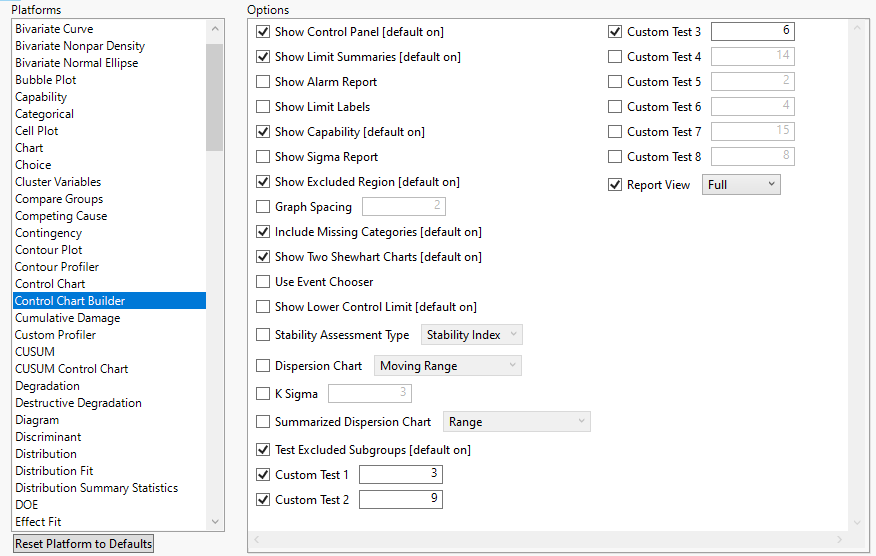Screen dimensions: 876x556
Task: Enable Summarized Dispersion Chart checkbox
Action: pyautogui.click(x=263, y=421)
